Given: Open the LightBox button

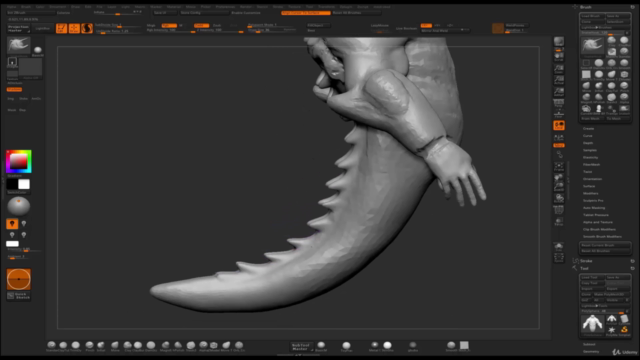Looking at the screenshot, I should [x=43, y=29].
